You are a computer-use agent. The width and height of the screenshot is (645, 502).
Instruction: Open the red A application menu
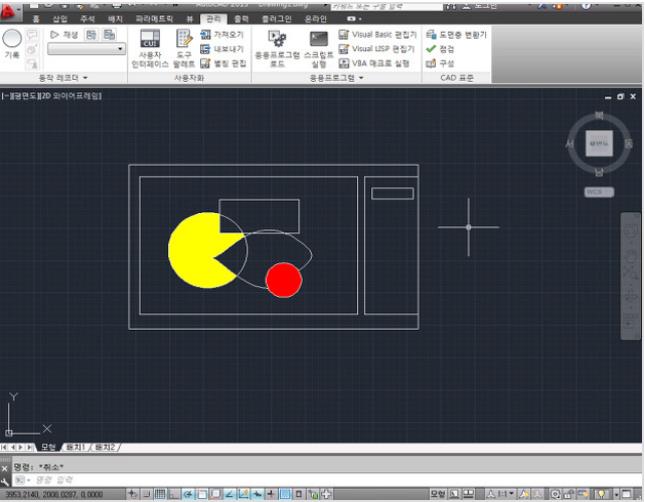tap(9, 12)
